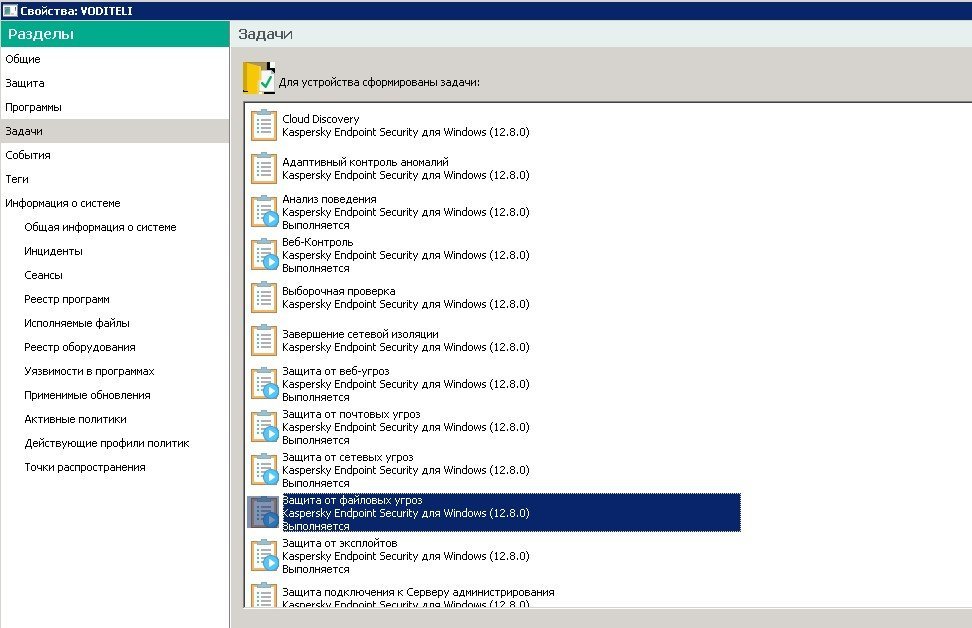972x628 pixels.
Task: Click the highlighted Защита от файловых угроз icon
Action: point(263,512)
